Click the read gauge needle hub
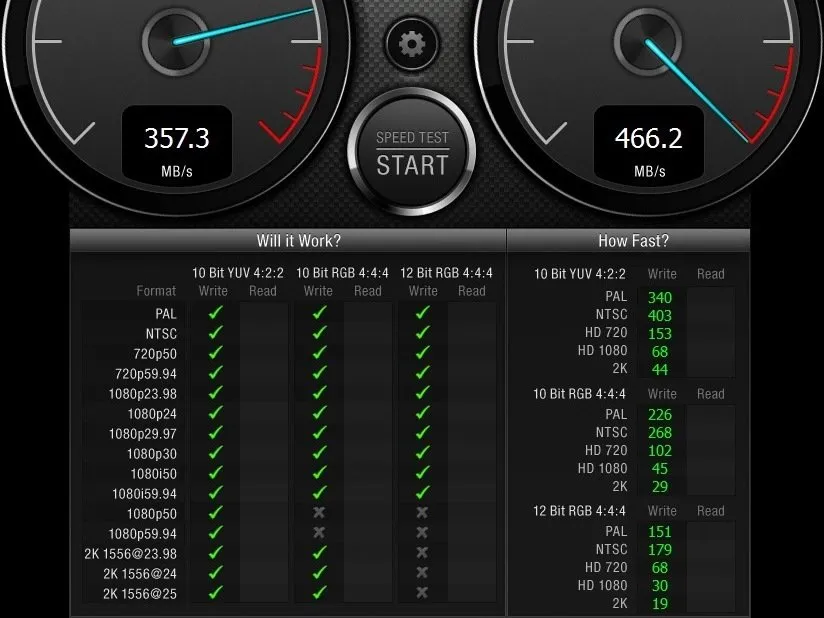The height and width of the screenshot is (618, 824). click(x=648, y=41)
